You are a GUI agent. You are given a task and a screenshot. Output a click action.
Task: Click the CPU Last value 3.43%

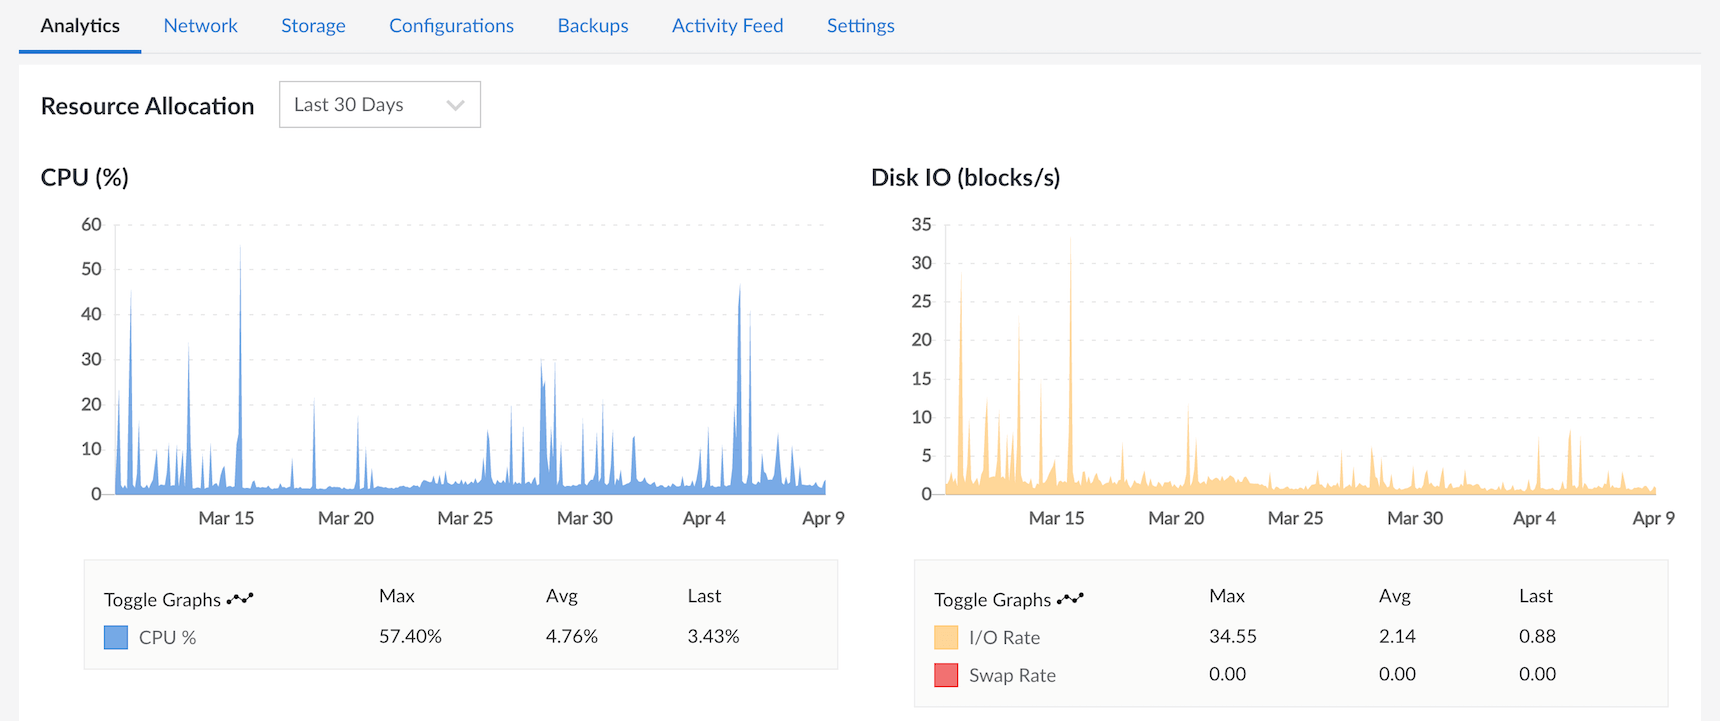713,636
